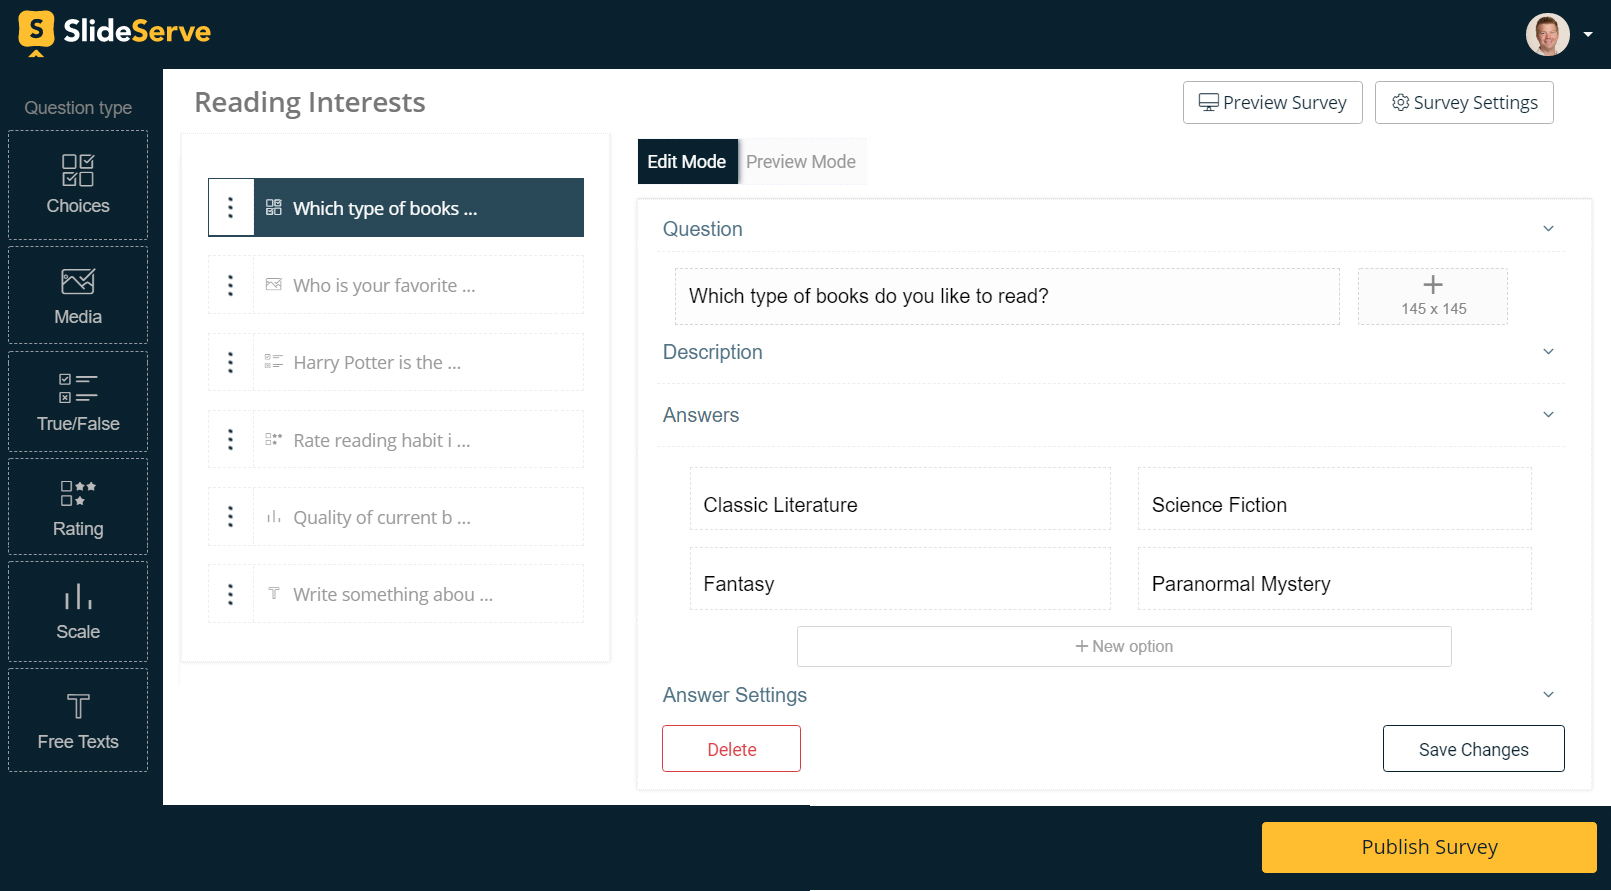1611x891 pixels.
Task: Open the SlideServe logo home
Action: (x=115, y=32)
